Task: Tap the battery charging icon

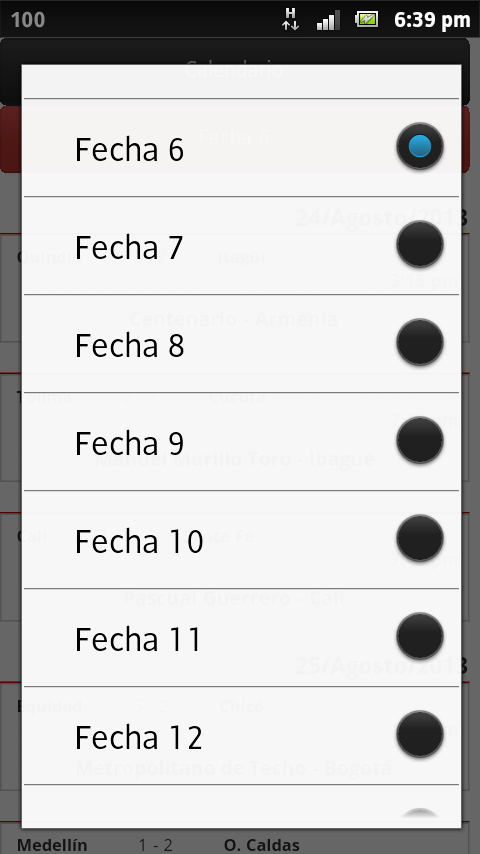Action: (367, 20)
